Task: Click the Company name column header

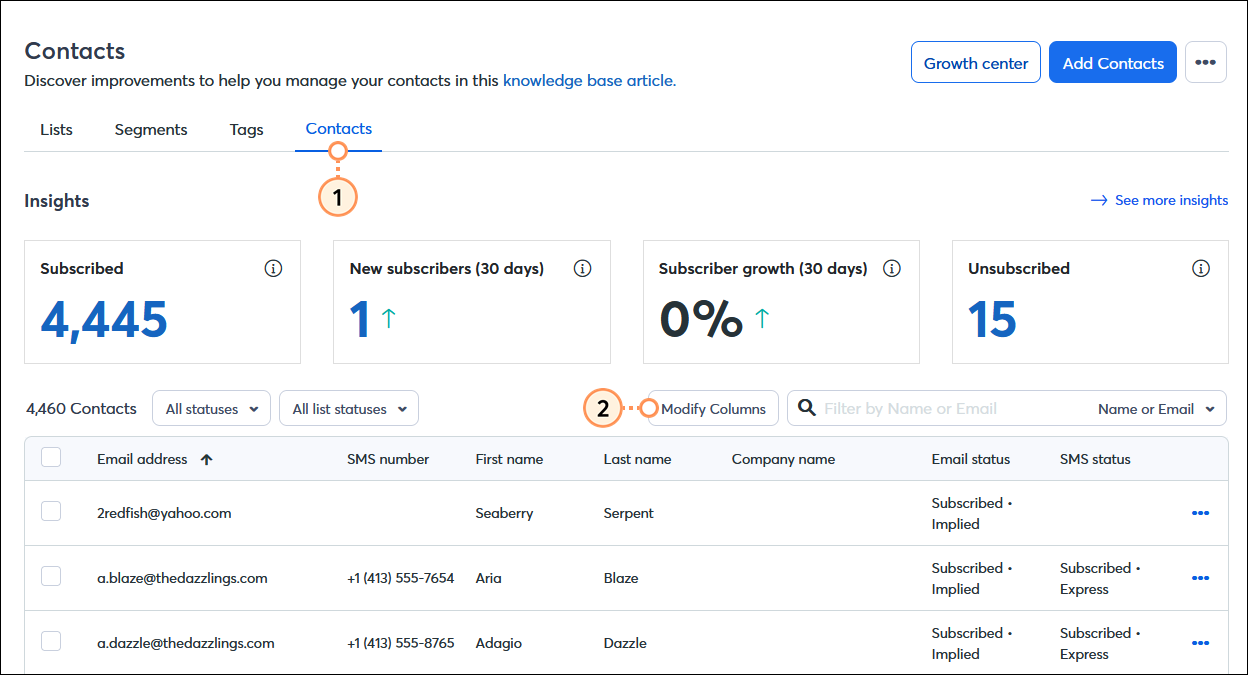Action: 783,459
